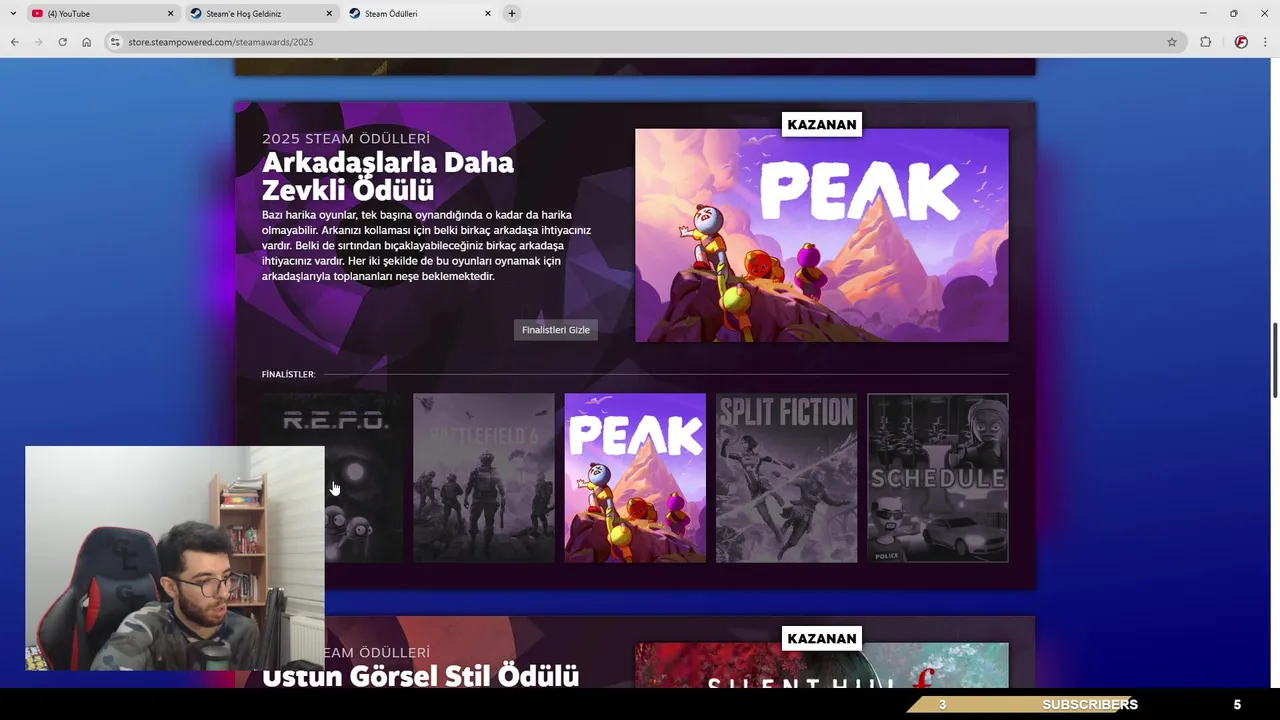Click the FİNALİSTLER section label
Image resolution: width=1280 pixels, height=720 pixels.
[288, 374]
